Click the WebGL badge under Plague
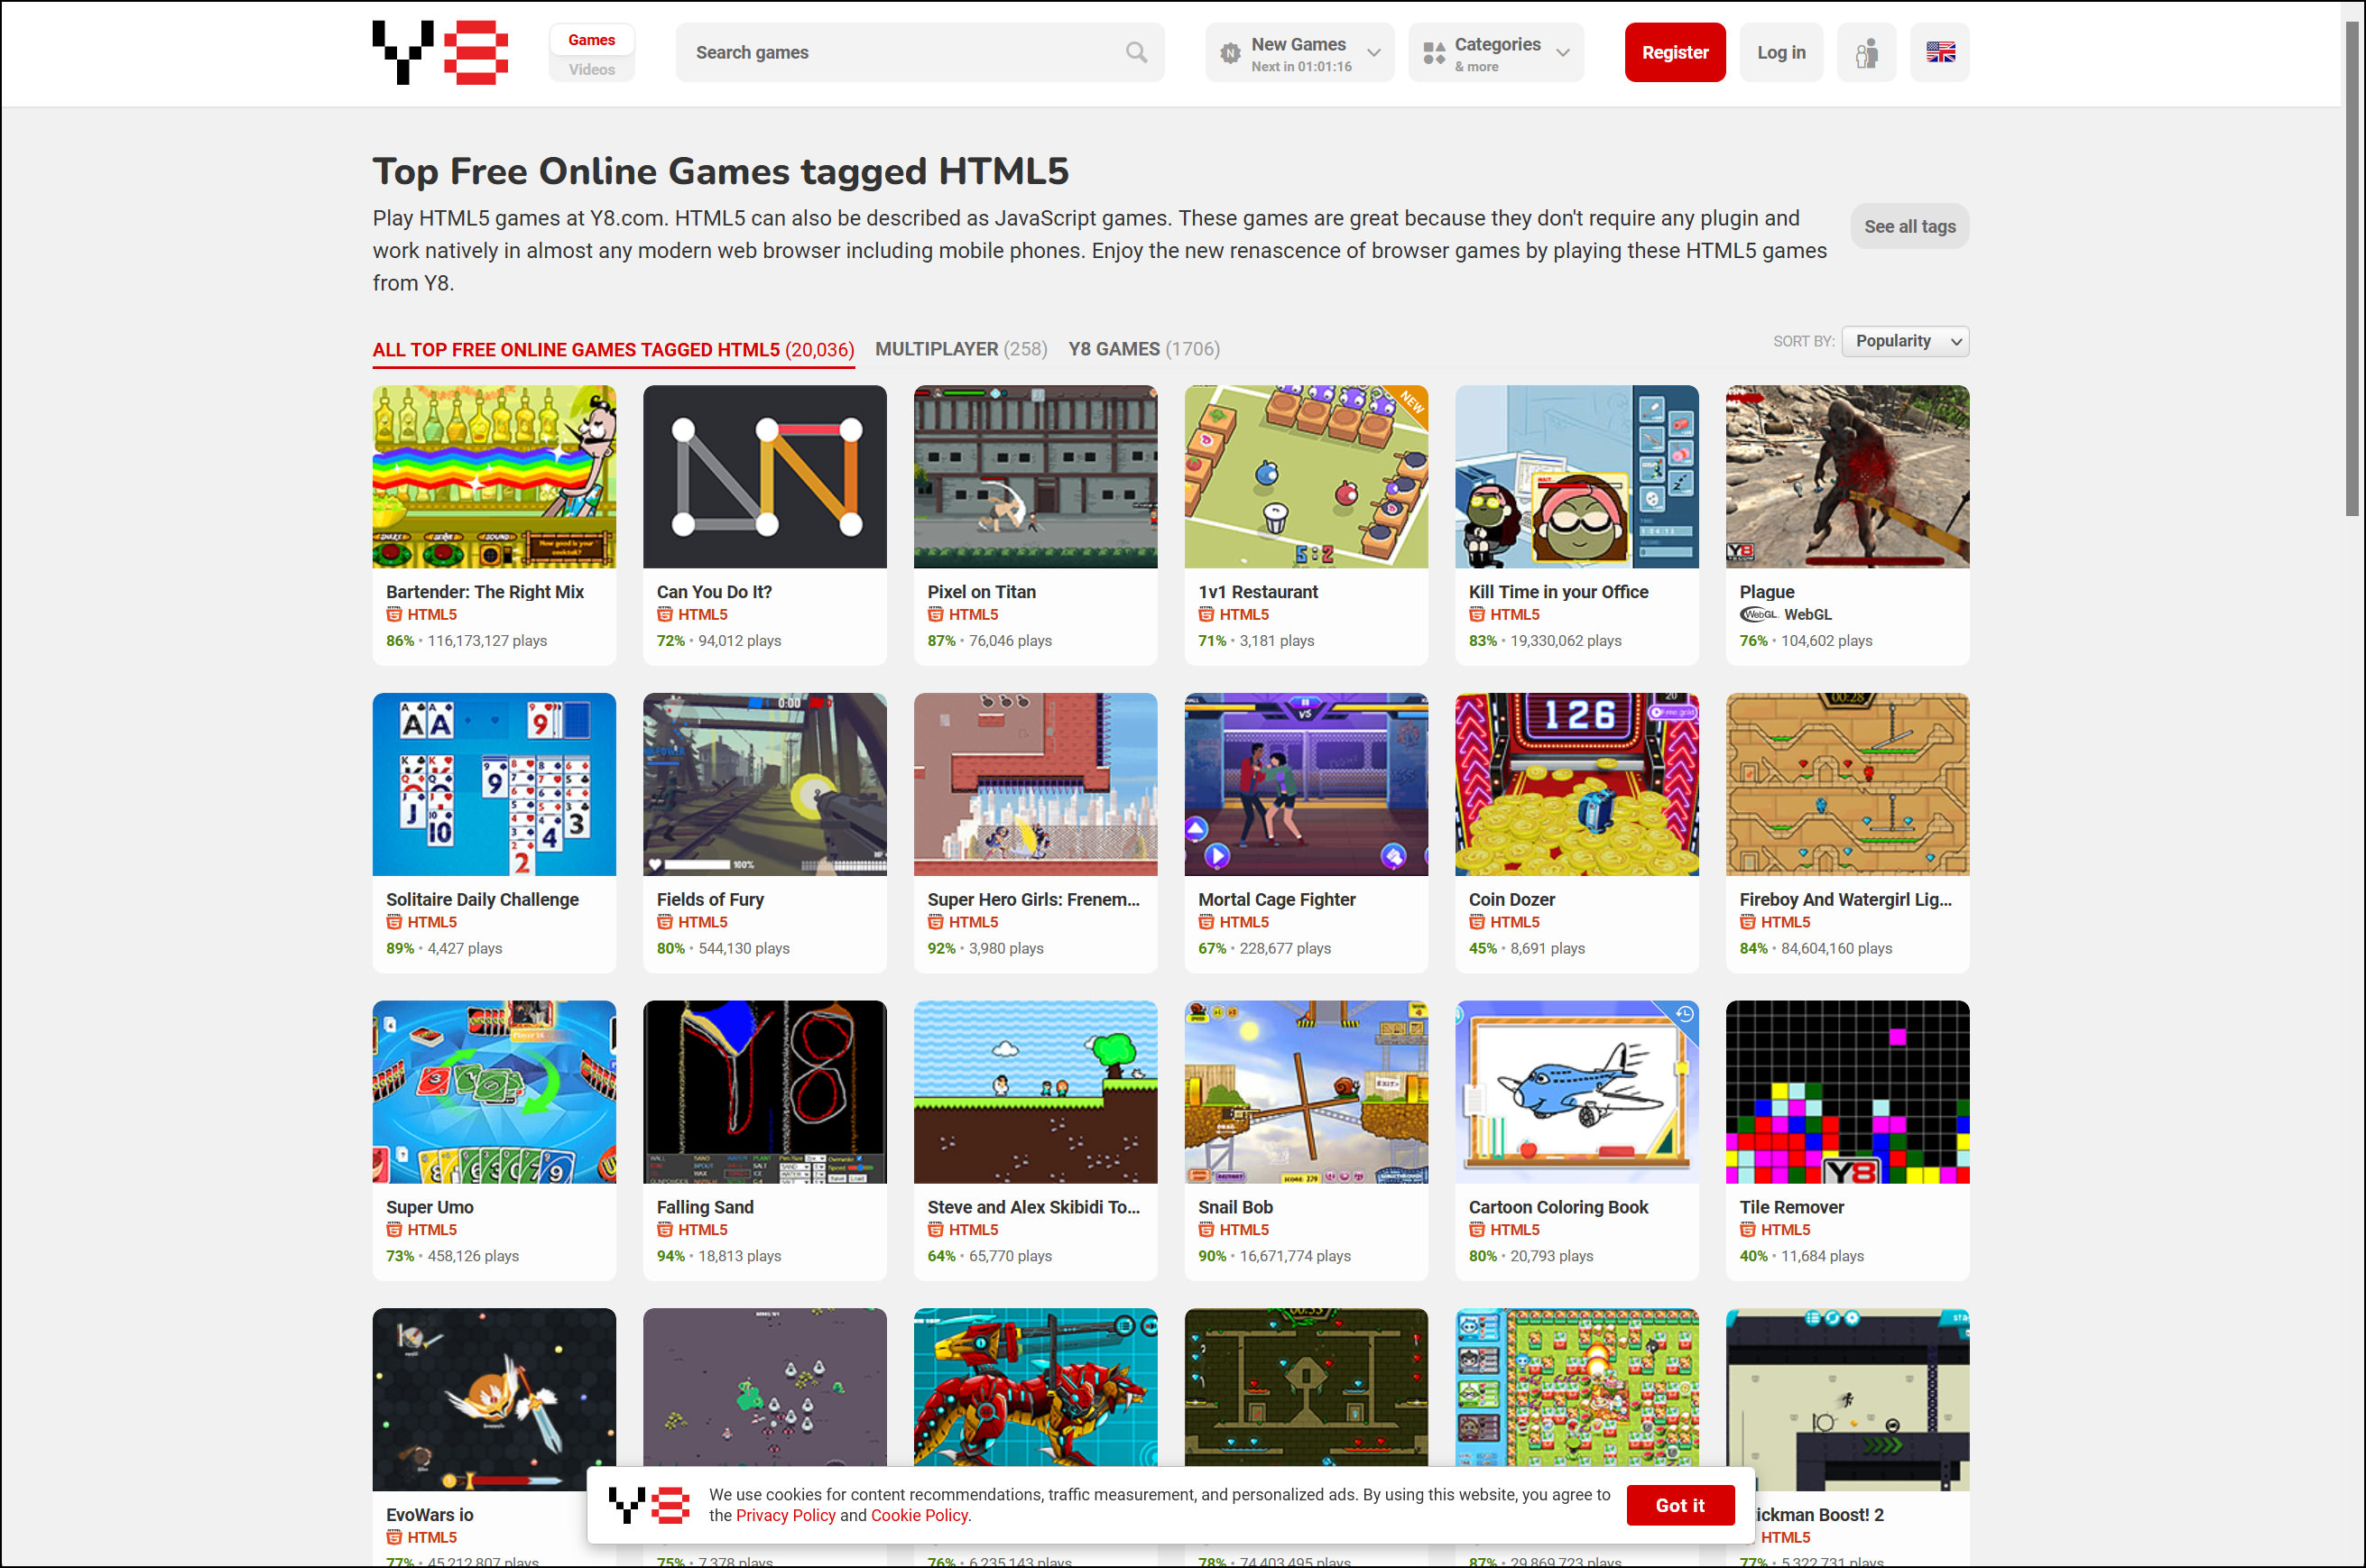Viewport: 2366px width, 1568px height. 1786,614
